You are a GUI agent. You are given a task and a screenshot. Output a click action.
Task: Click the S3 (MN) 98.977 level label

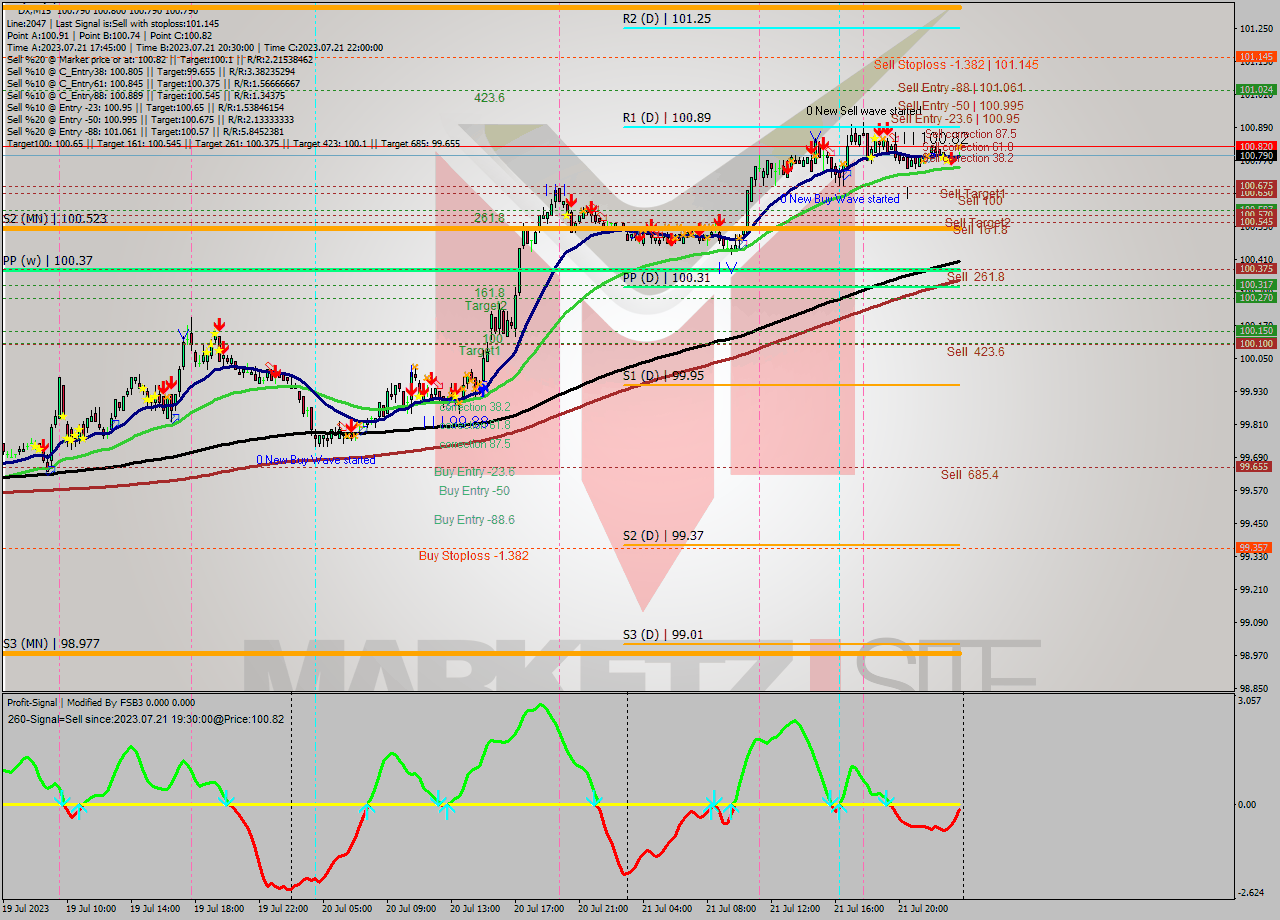[x=51, y=644]
